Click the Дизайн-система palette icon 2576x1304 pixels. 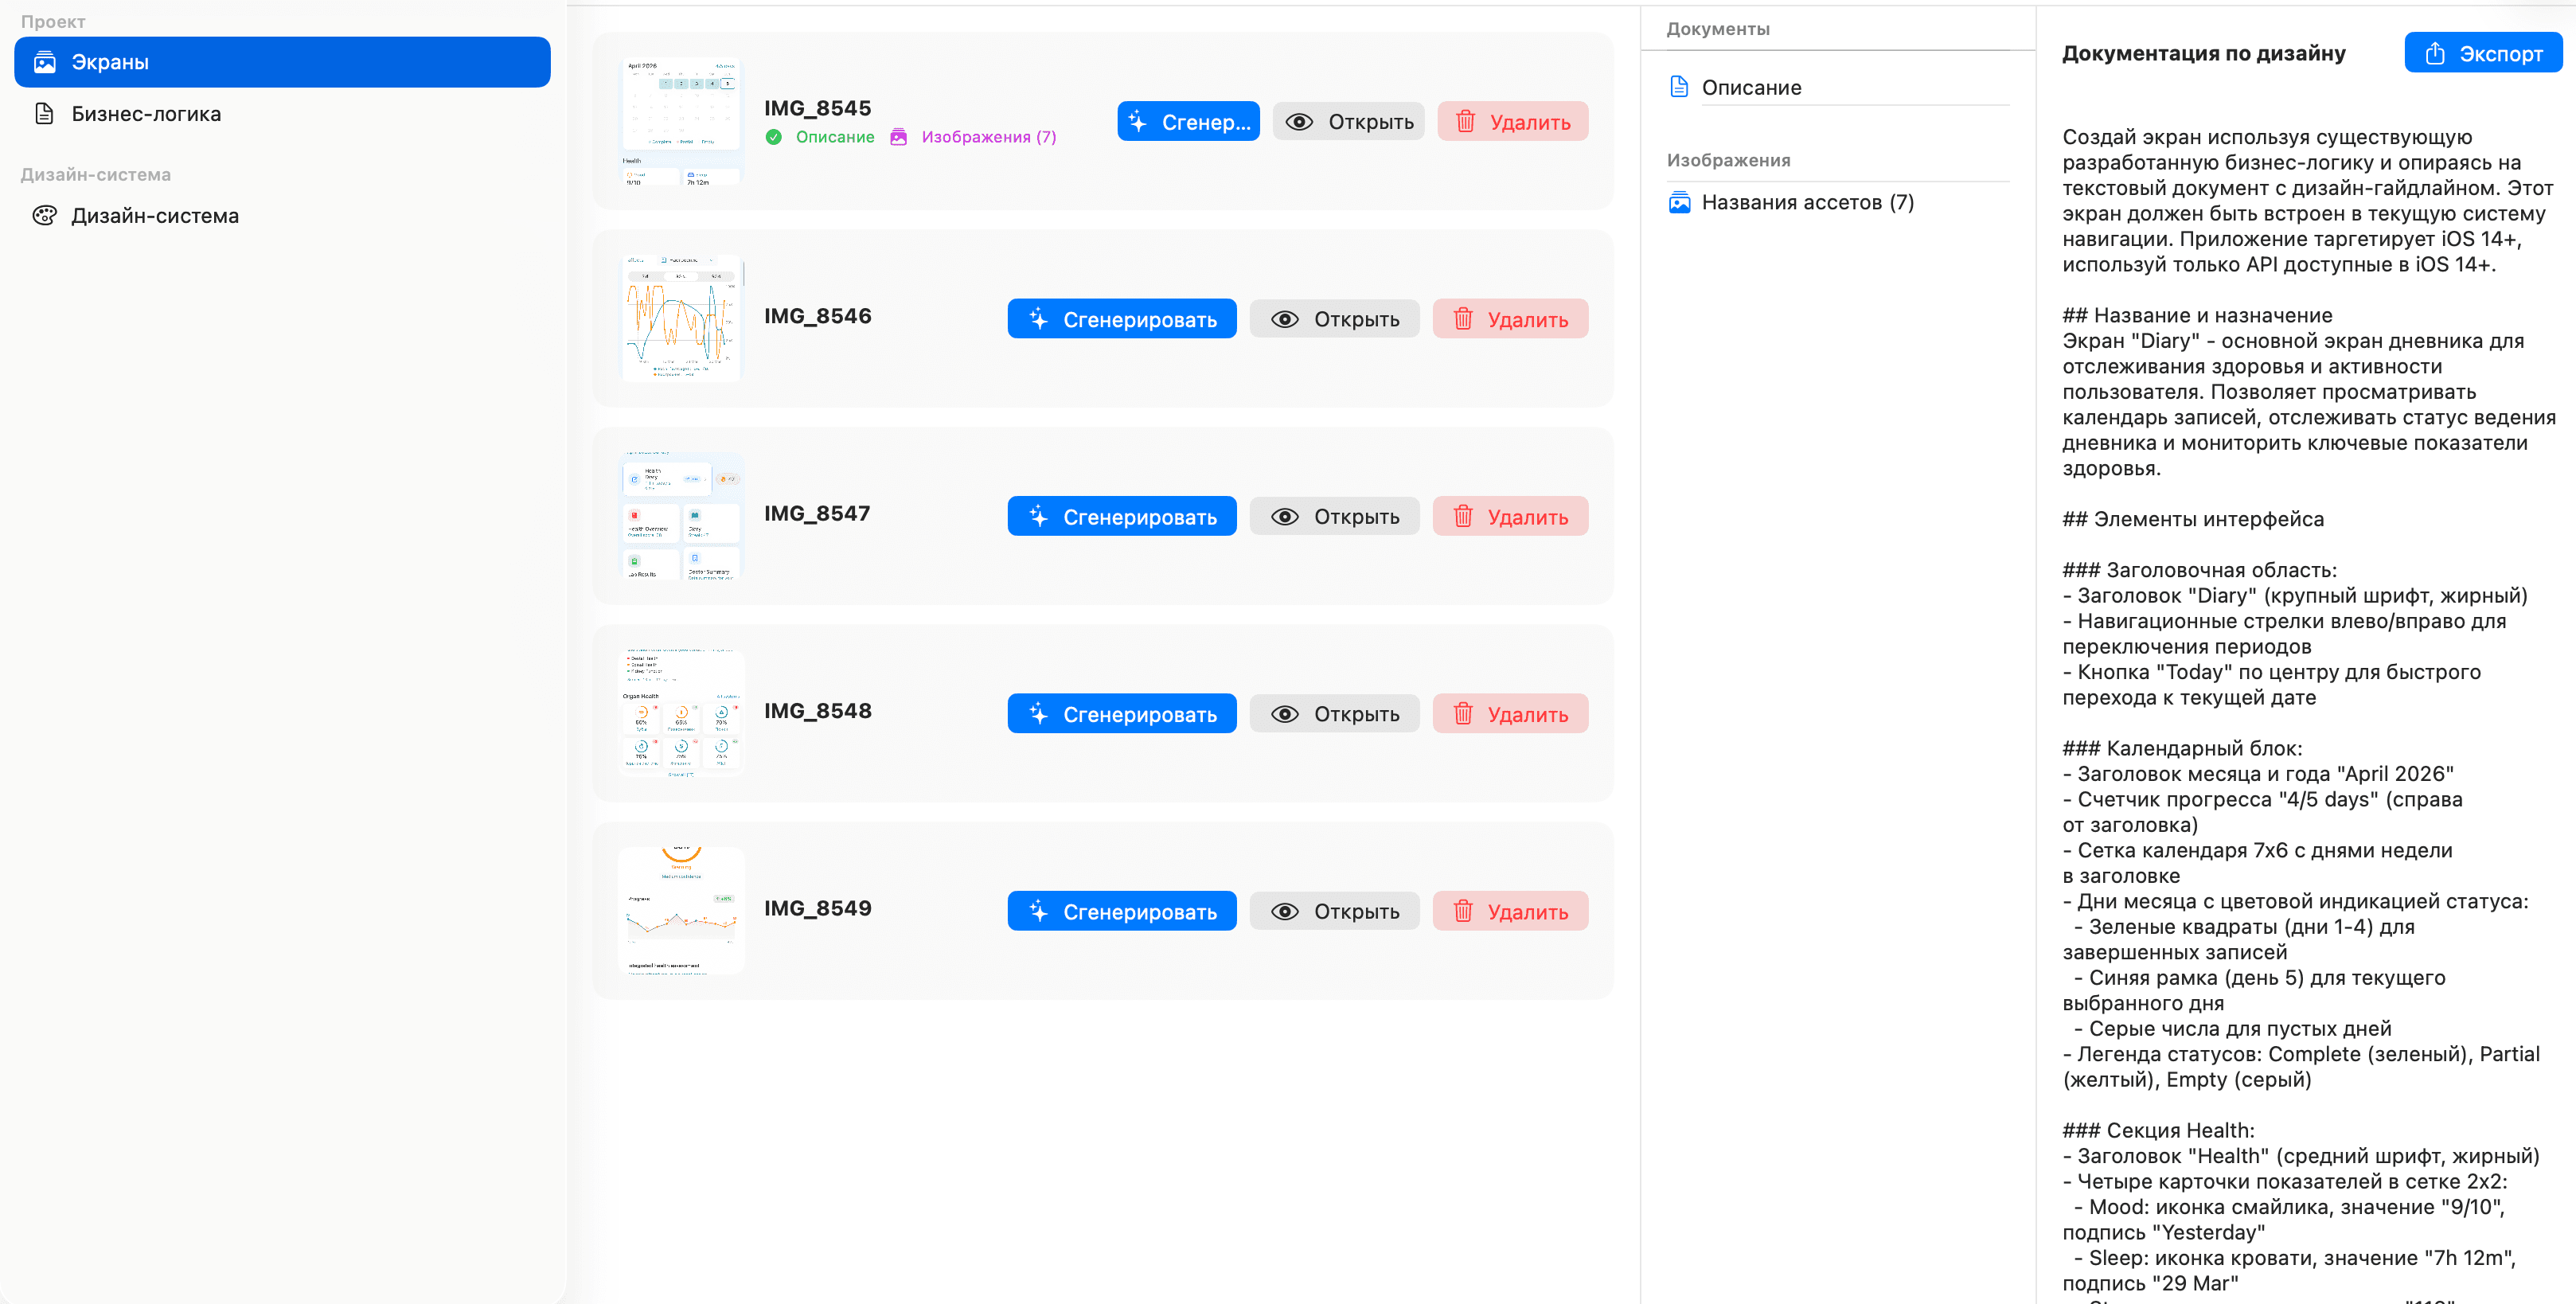45,216
